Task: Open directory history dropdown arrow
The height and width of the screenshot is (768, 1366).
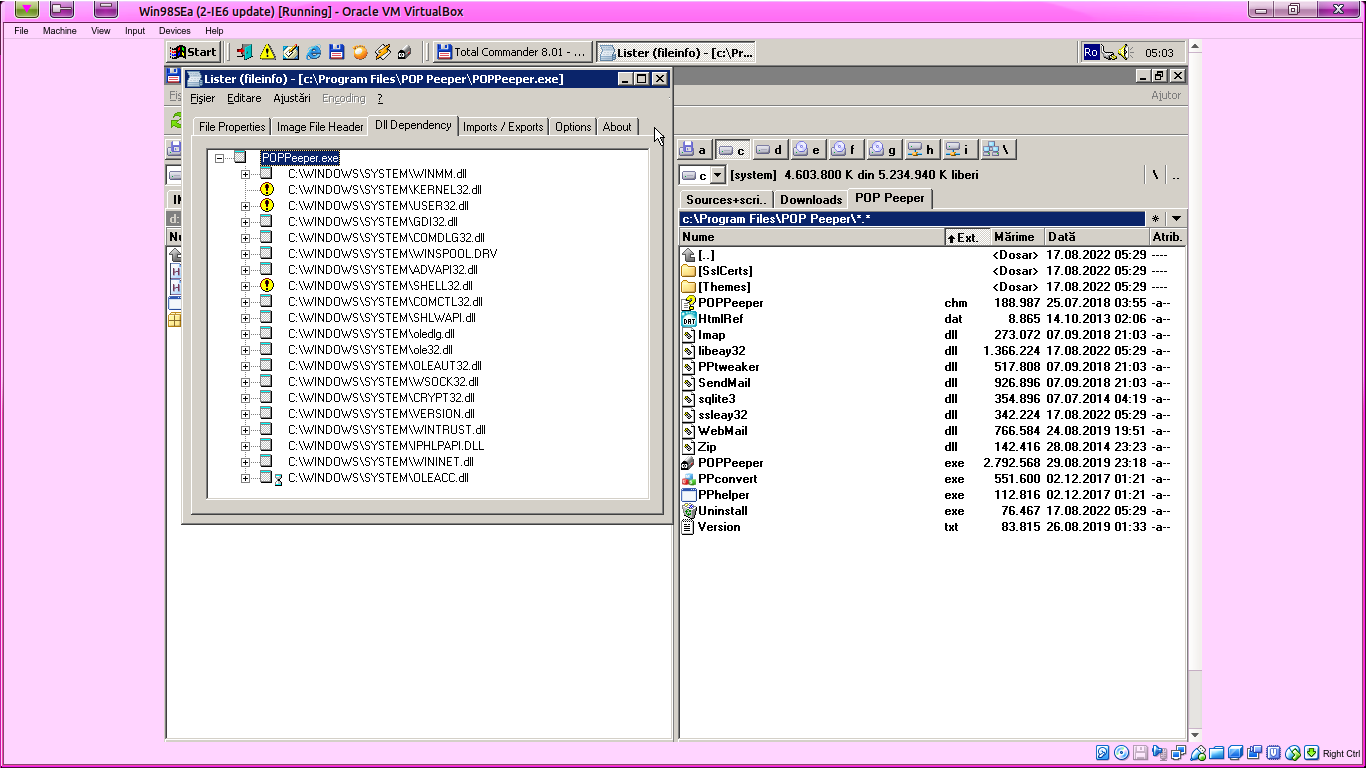Action: coord(1176,218)
